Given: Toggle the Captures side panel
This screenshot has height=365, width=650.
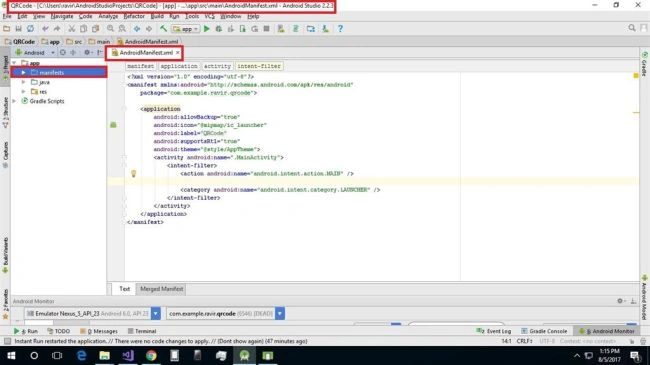Looking at the screenshot, I should coord(5,154).
